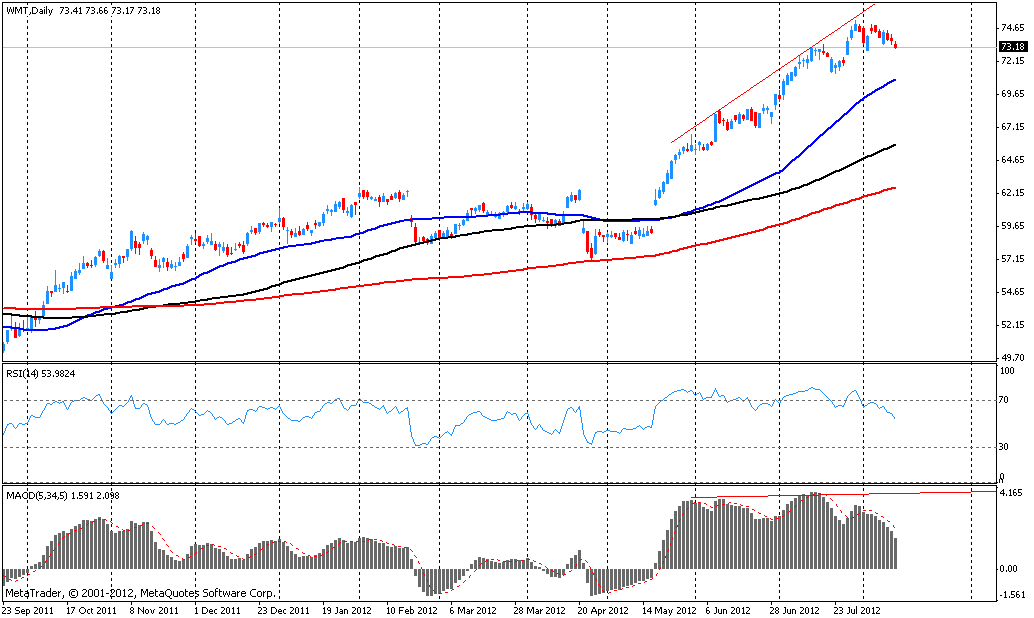This screenshot has height=618, width=1034.
Task: Click the 23 Sep 2011 date label
Action: coord(28,610)
